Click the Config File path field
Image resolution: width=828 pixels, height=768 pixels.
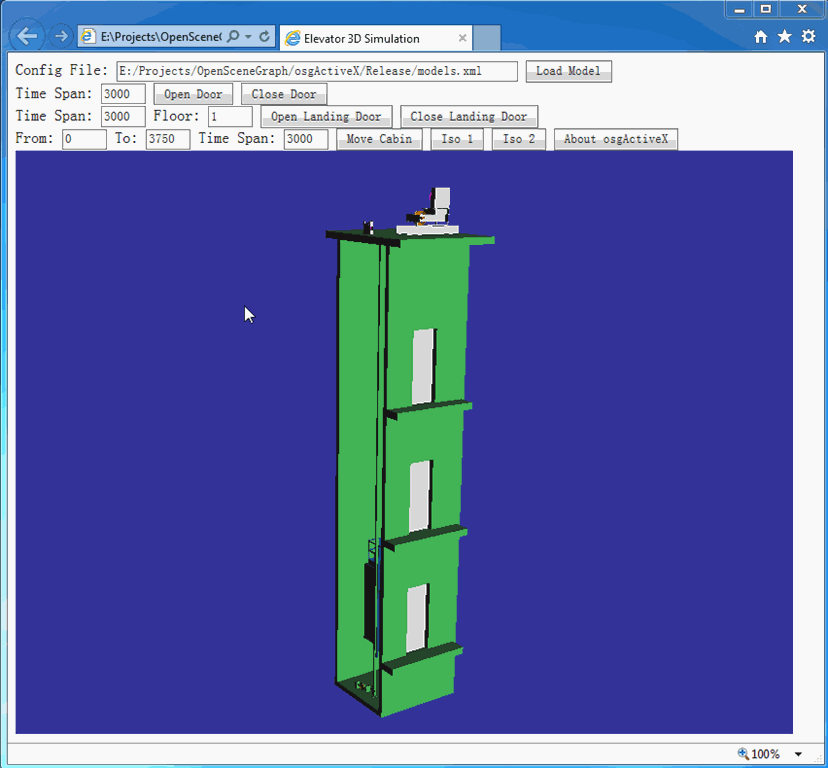pos(317,71)
